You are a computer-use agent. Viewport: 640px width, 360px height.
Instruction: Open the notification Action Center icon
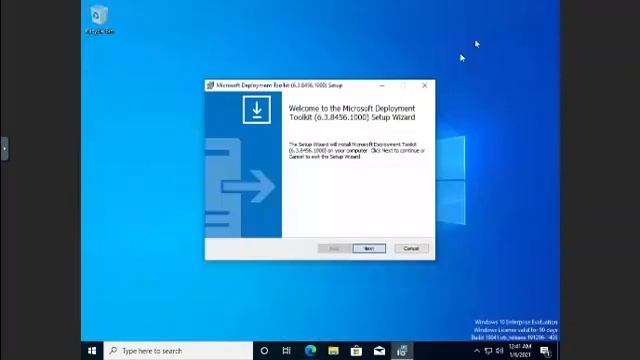click(545, 351)
